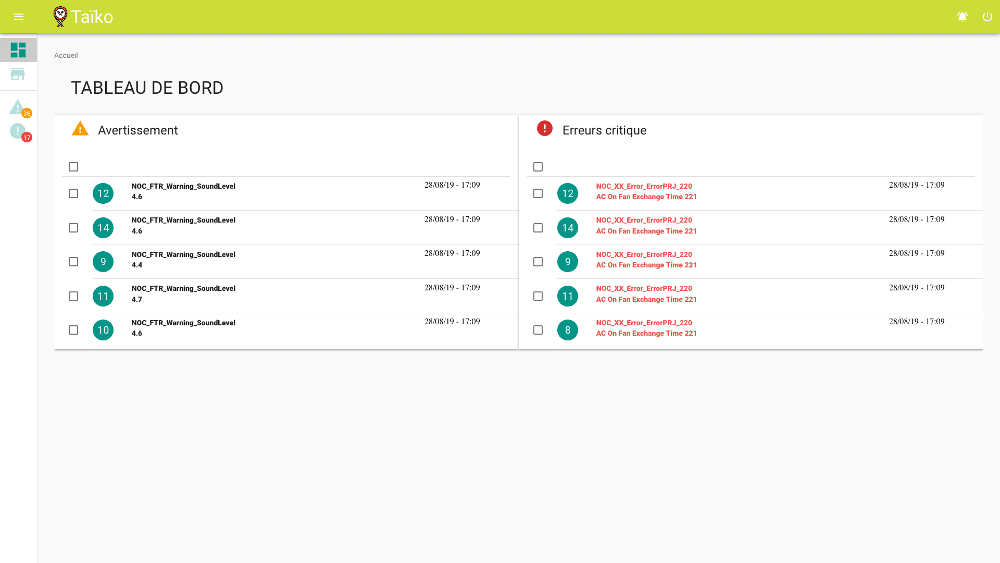
Task: Click the Taïko logo icon
Action: [x=61, y=16]
